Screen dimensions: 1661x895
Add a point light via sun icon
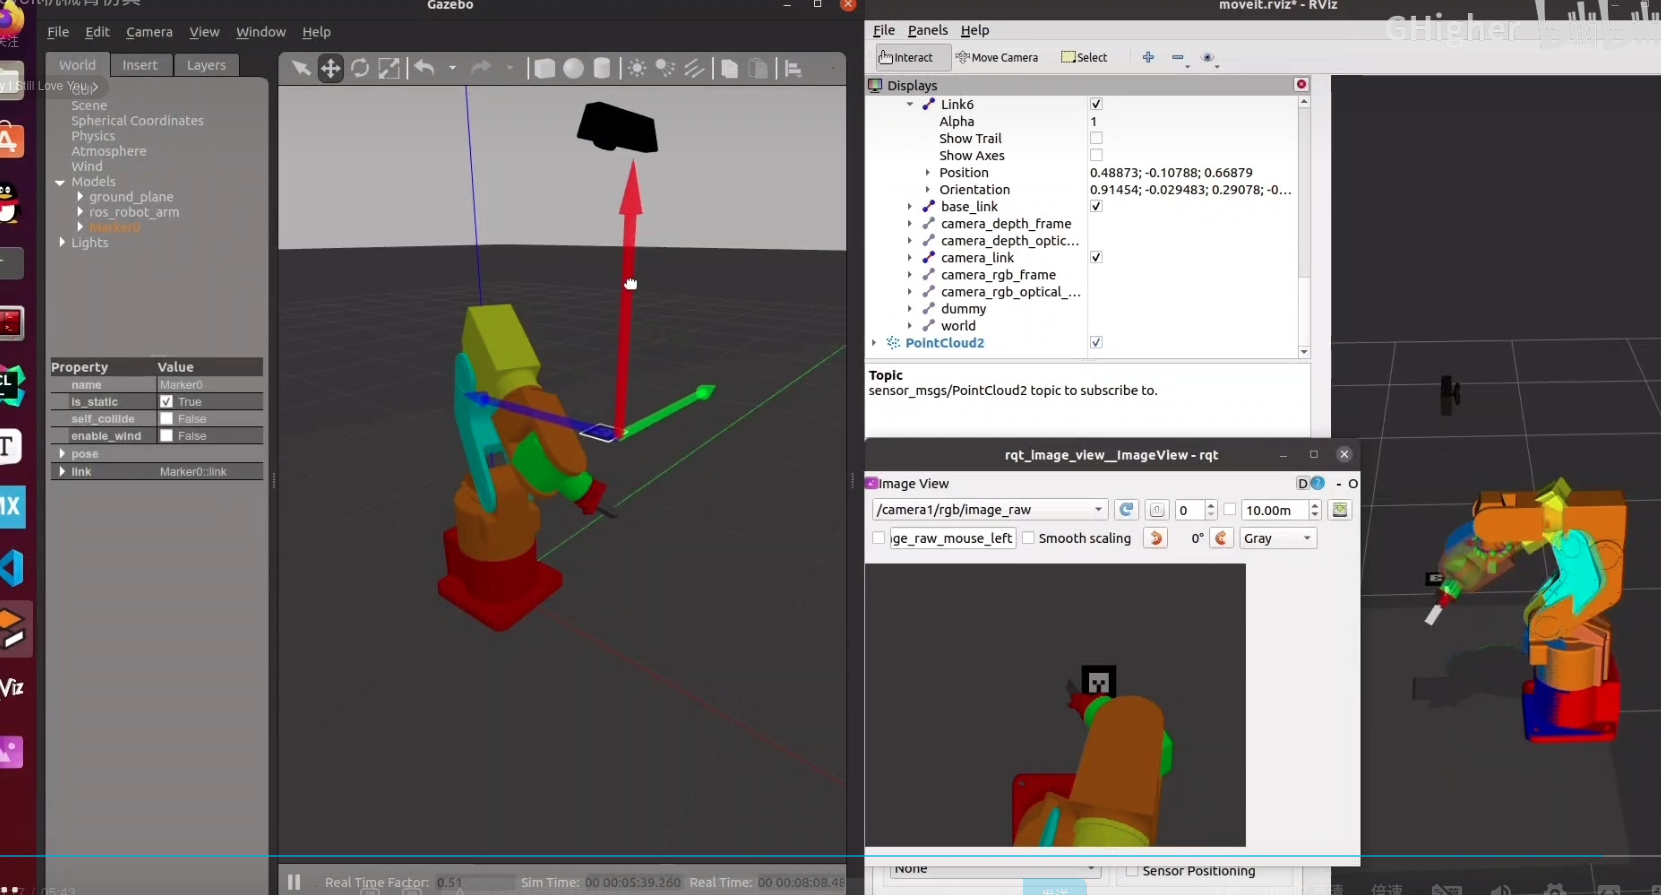point(636,68)
